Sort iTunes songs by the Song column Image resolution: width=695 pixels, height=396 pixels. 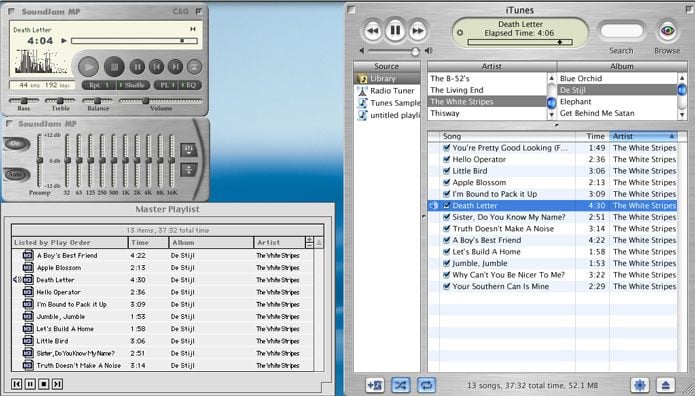[507, 136]
